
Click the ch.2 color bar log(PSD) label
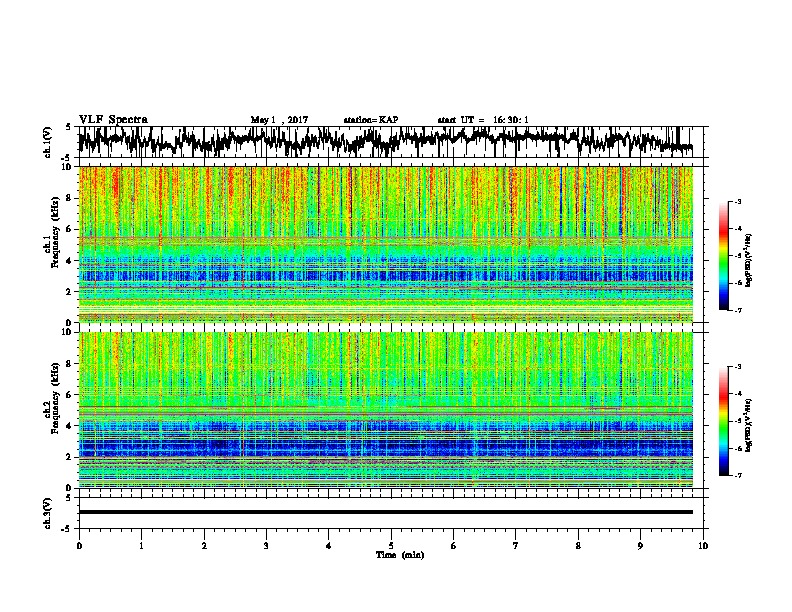748,425
